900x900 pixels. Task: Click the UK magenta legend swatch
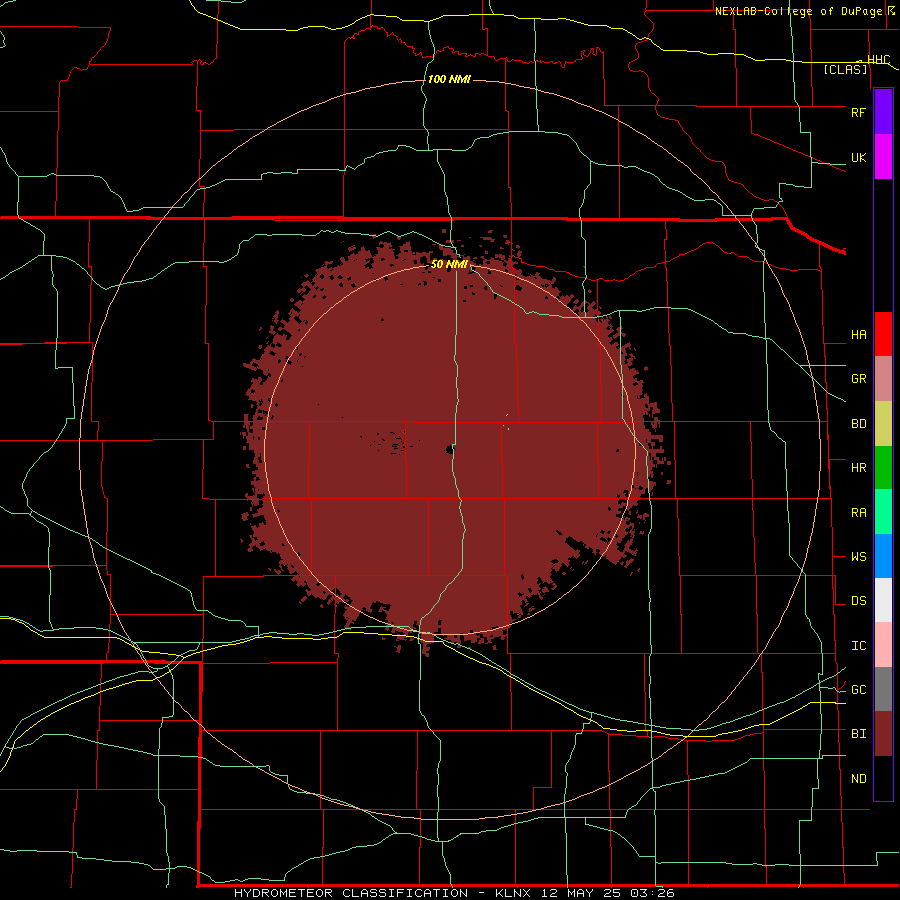pyautogui.click(x=883, y=157)
